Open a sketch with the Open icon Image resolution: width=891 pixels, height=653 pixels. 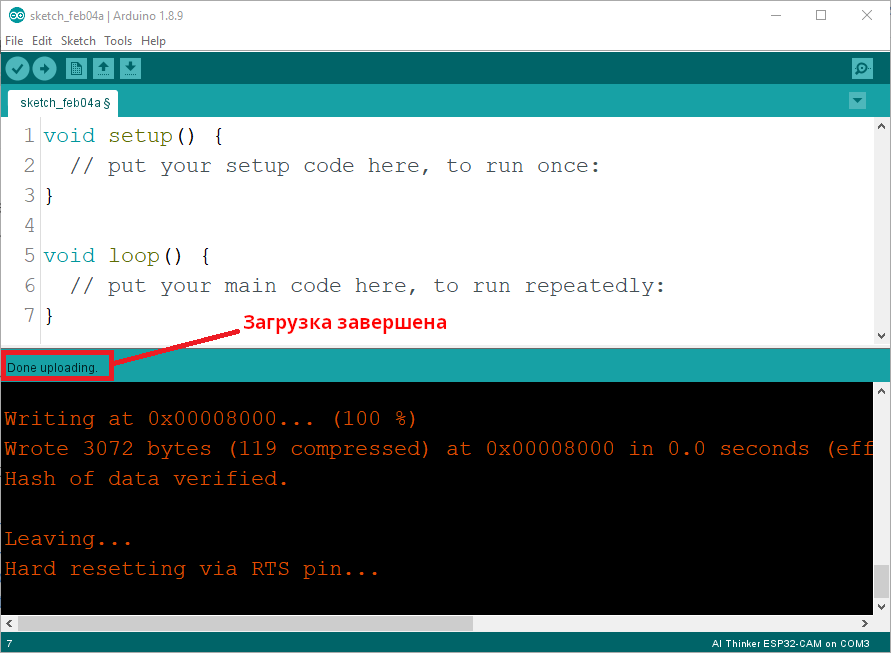coord(103,68)
